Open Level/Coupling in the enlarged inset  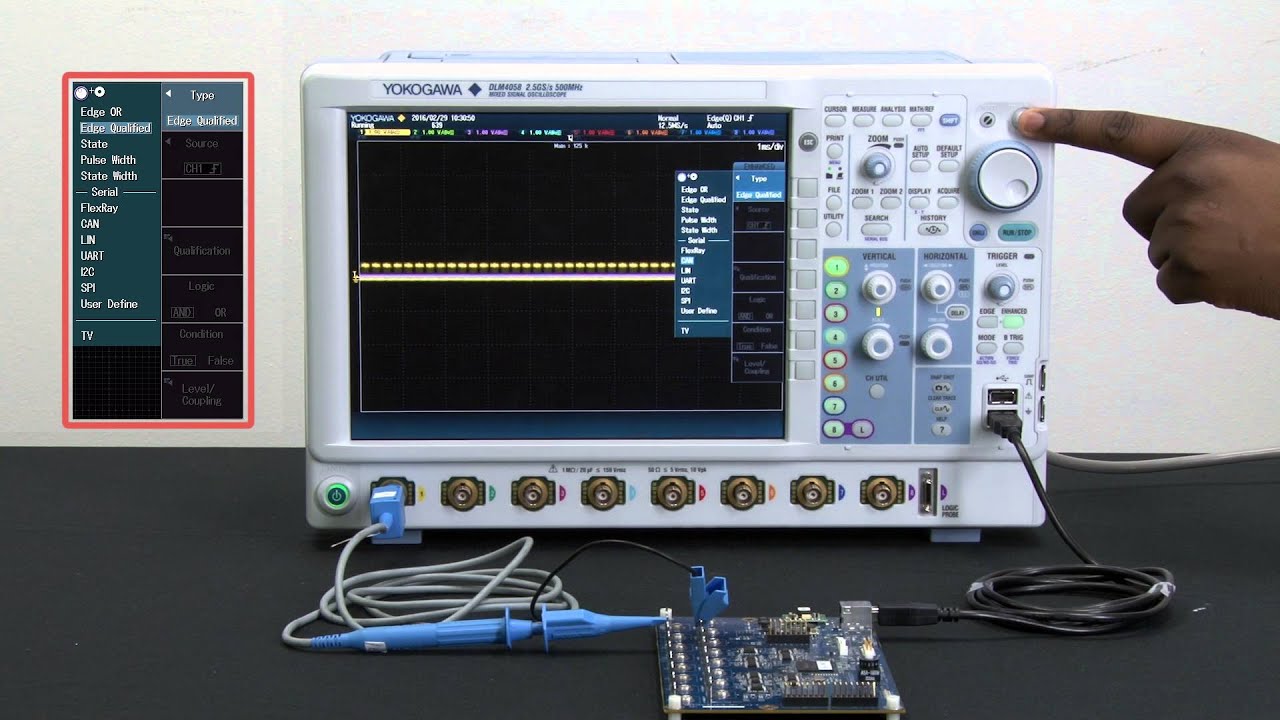point(202,394)
